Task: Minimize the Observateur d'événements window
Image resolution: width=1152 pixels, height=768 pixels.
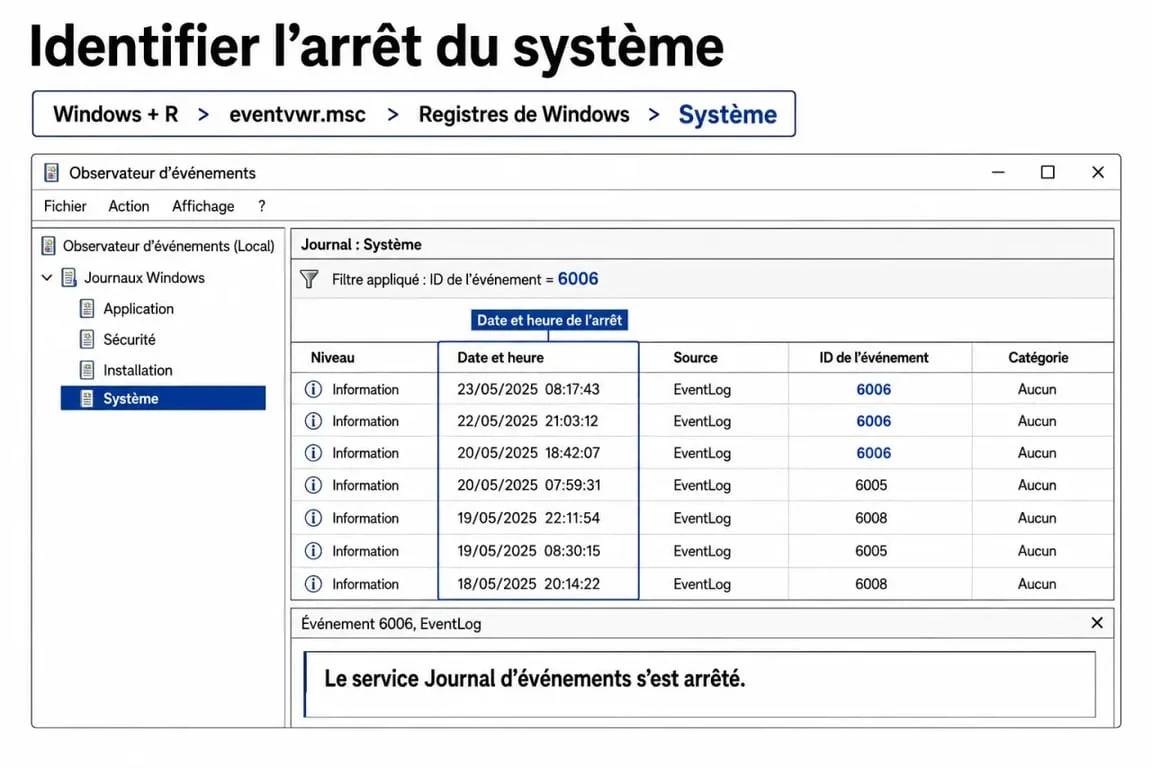Action: [x=998, y=173]
